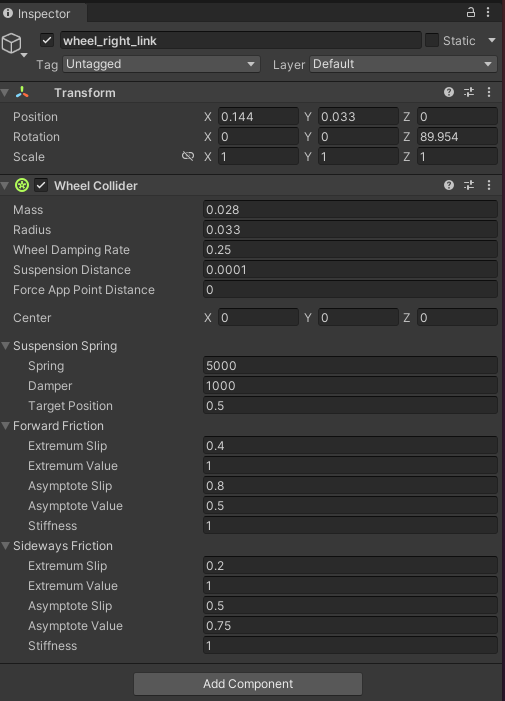Click the Inspector lock icon
505x701 pixels.
click(471, 12)
